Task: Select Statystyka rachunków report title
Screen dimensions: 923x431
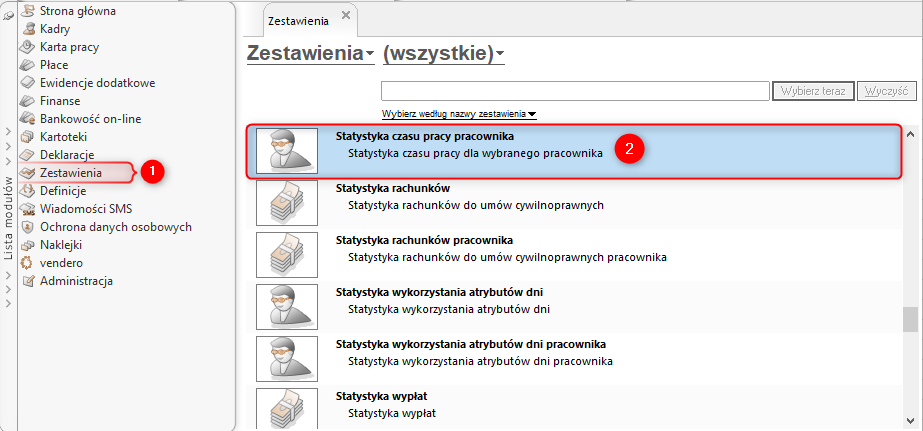Action: pos(393,188)
